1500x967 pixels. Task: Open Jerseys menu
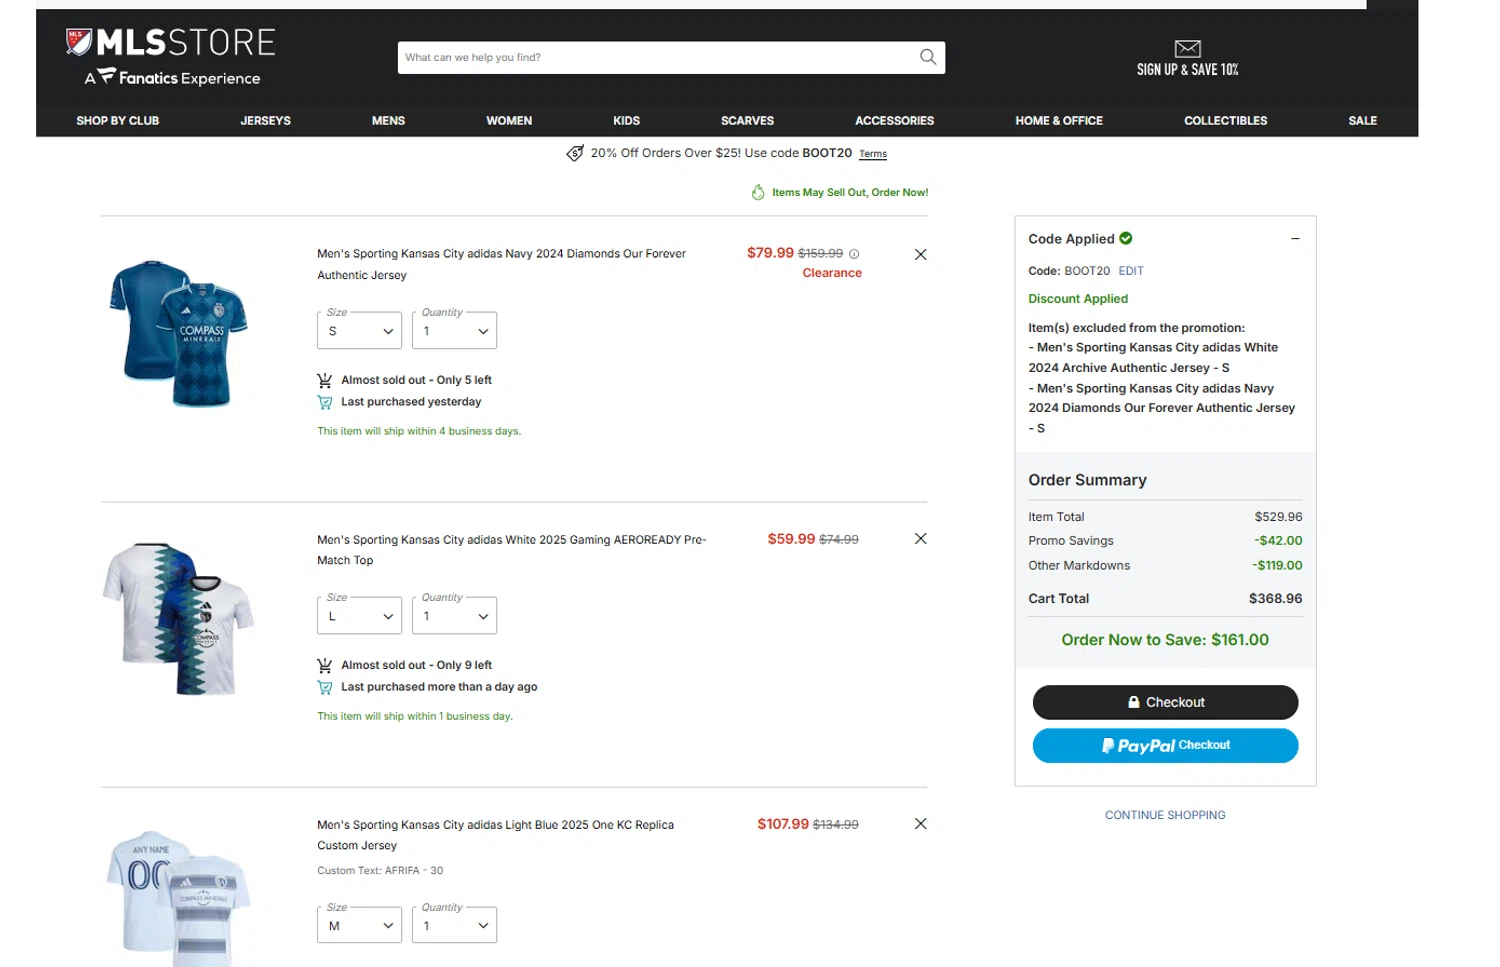click(265, 121)
